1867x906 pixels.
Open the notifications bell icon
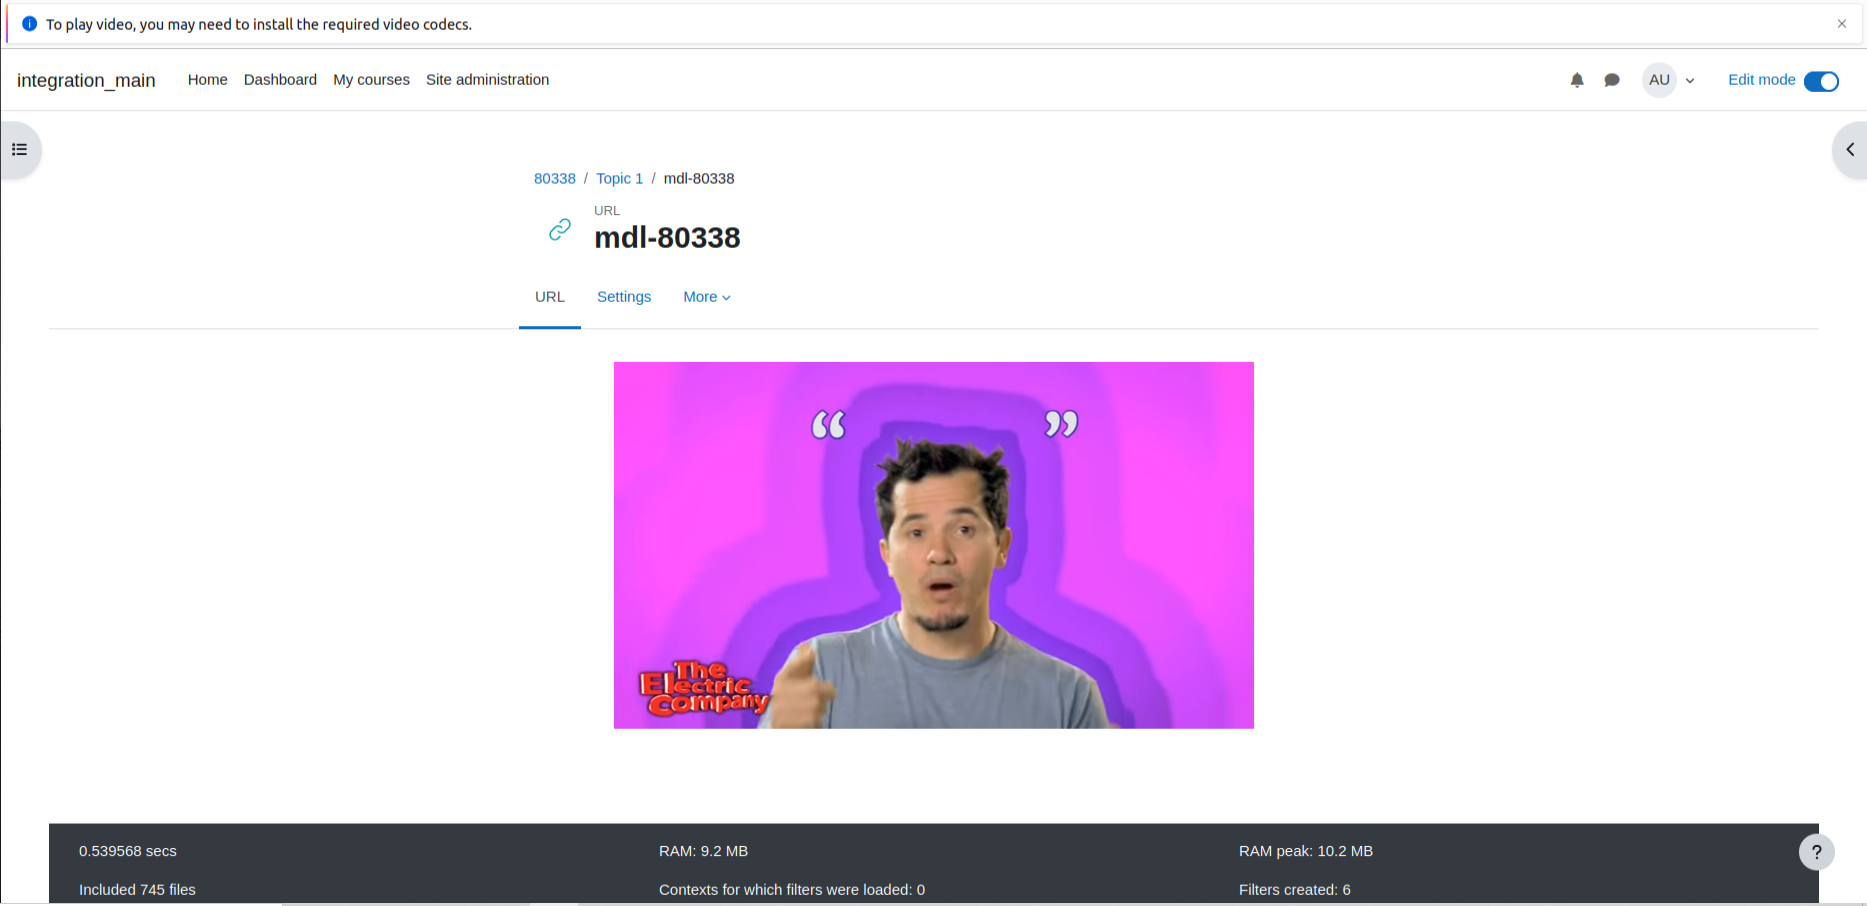[x=1577, y=80]
